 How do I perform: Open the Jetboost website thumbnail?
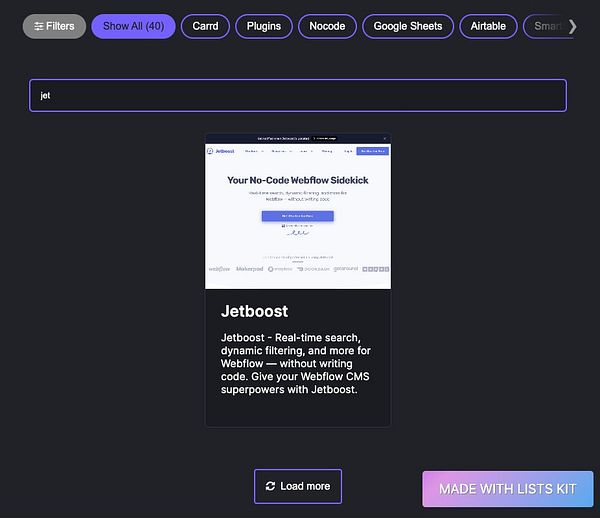[298, 211]
